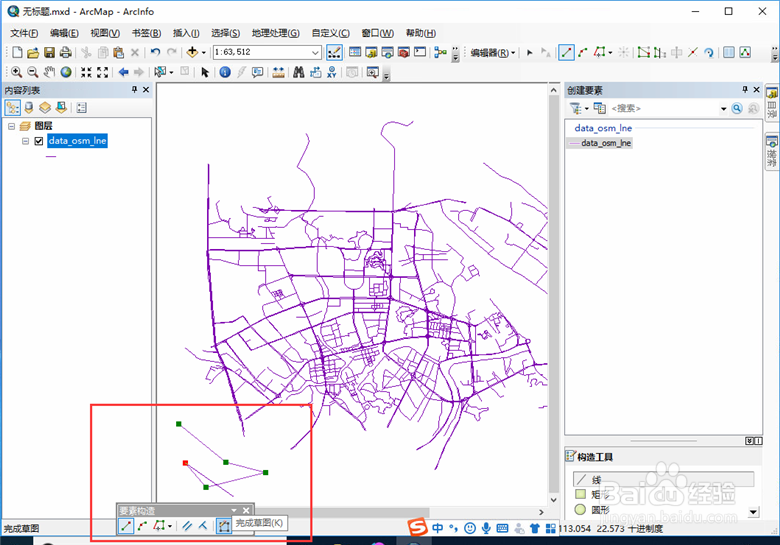Go back to previous extent

(x=123, y=72)
